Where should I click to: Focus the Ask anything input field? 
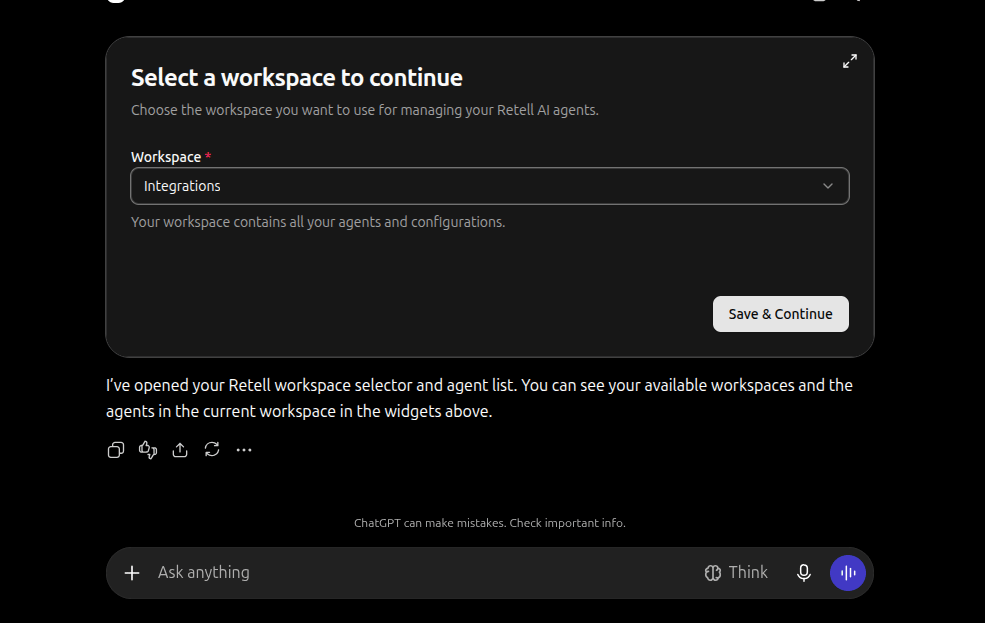click(421, 573)
